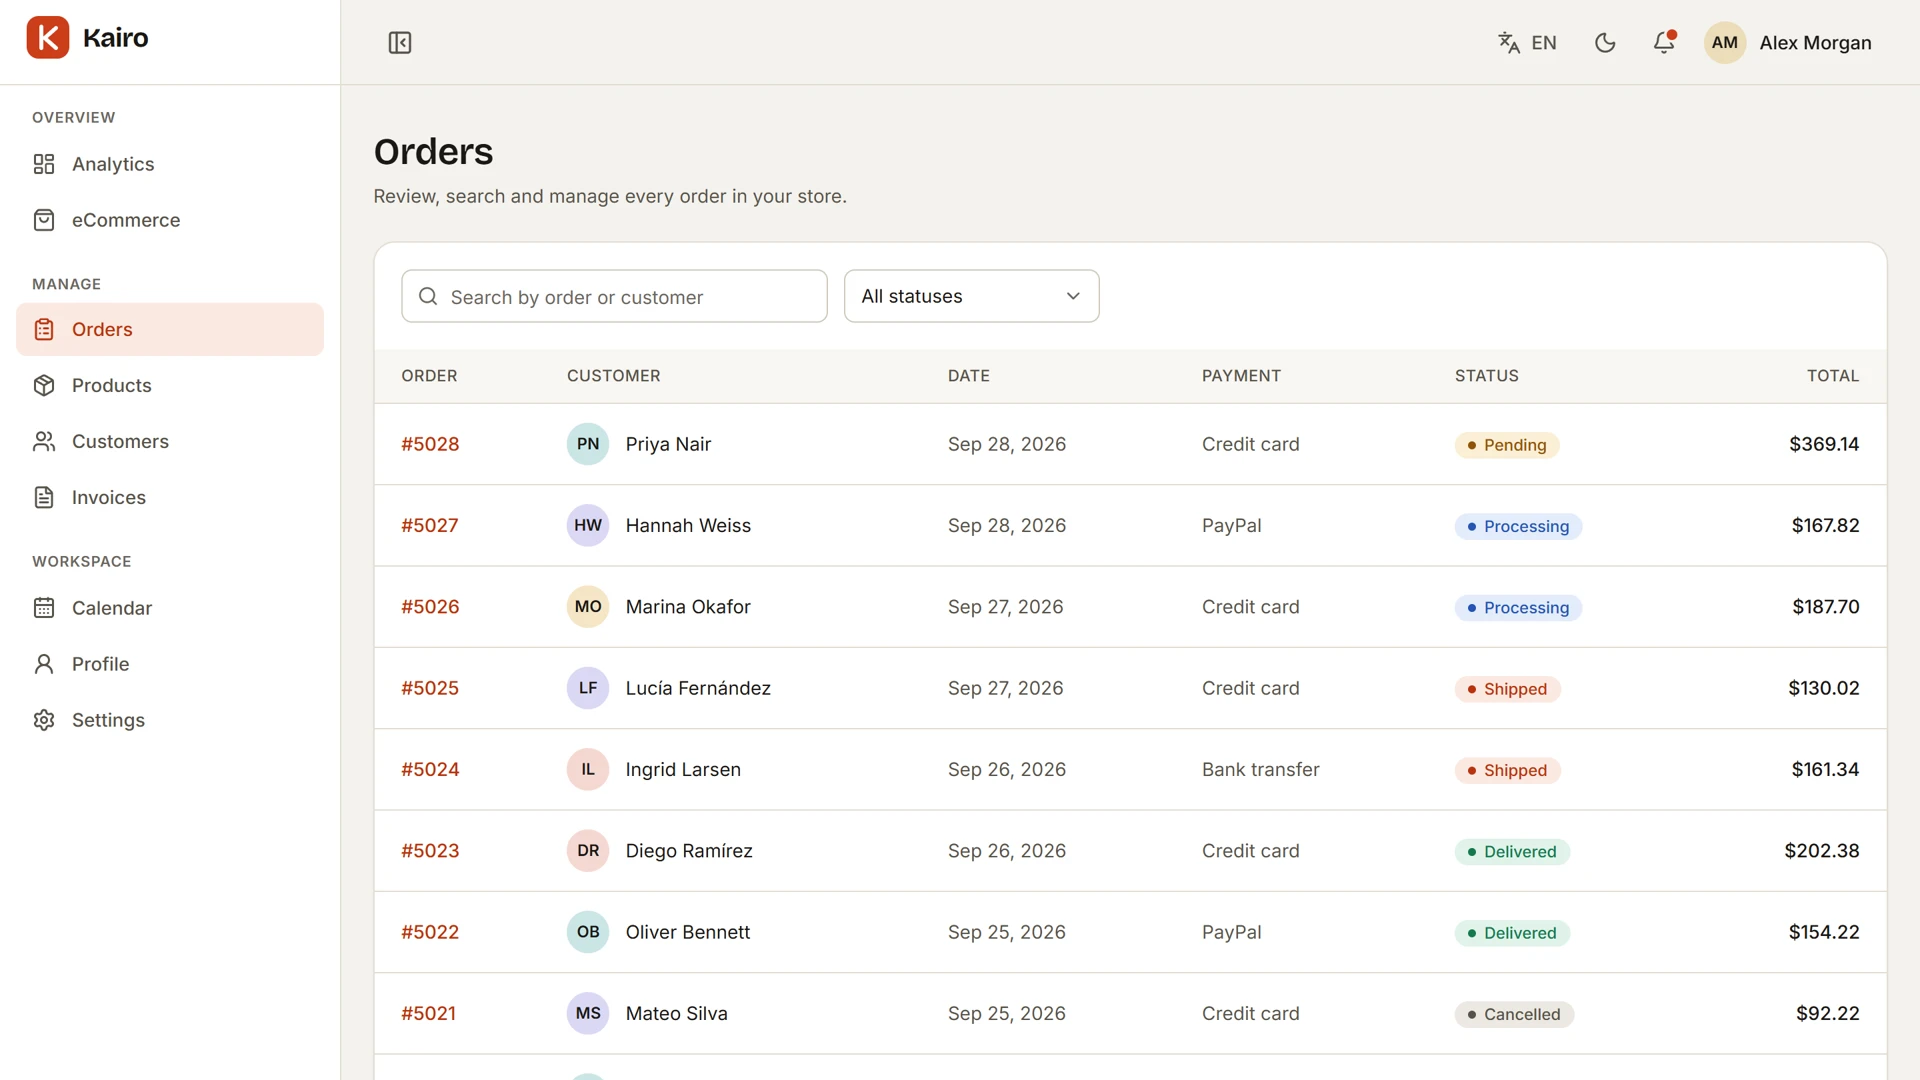Collapse the sidebar with the panel icon
Viewport: 1920px width, 1080px height.
point(400,43)
